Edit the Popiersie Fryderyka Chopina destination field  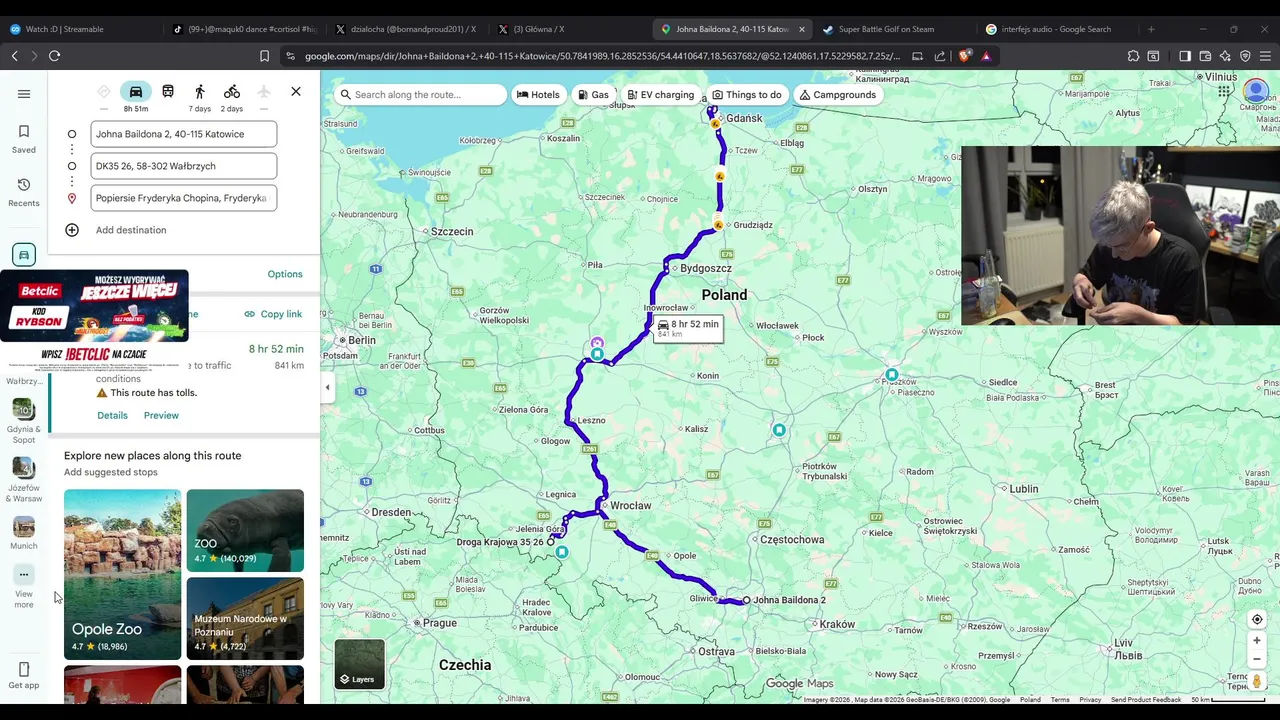coord(184,198)
